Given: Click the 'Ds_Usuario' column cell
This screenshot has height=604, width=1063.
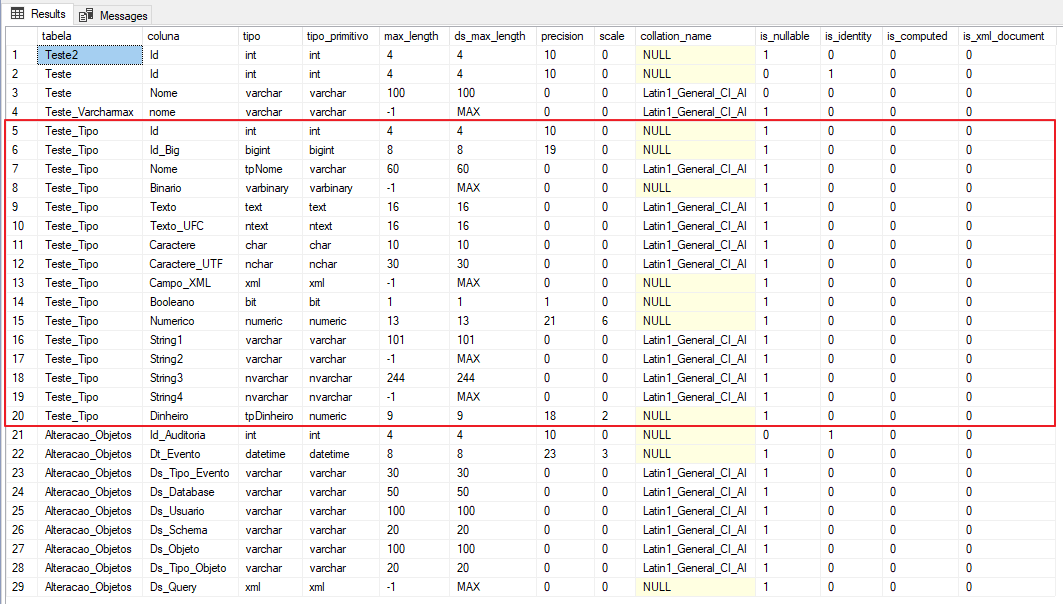Looking at the screenshot, I should [x=190, y=510].
